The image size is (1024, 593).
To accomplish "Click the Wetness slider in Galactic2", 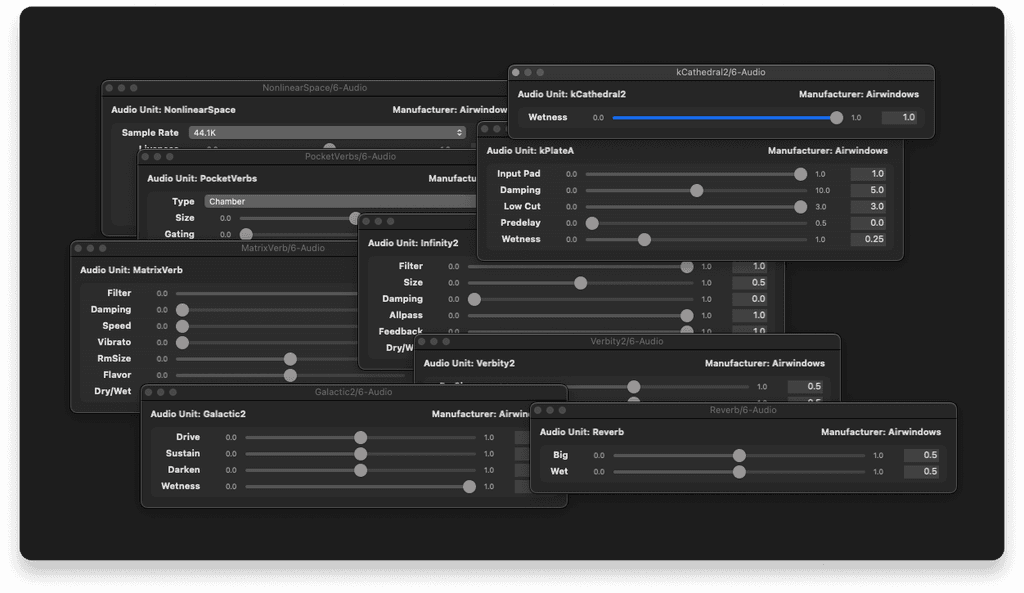I will point(469,486).
